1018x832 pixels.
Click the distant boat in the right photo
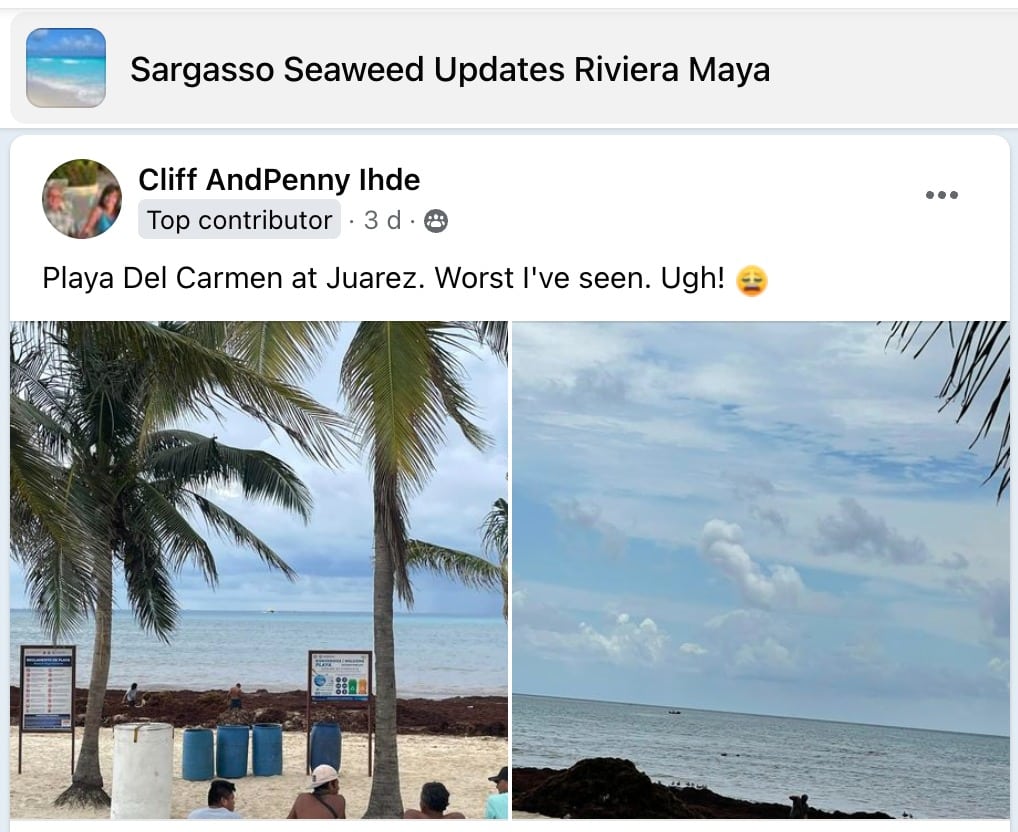[675, 712]
